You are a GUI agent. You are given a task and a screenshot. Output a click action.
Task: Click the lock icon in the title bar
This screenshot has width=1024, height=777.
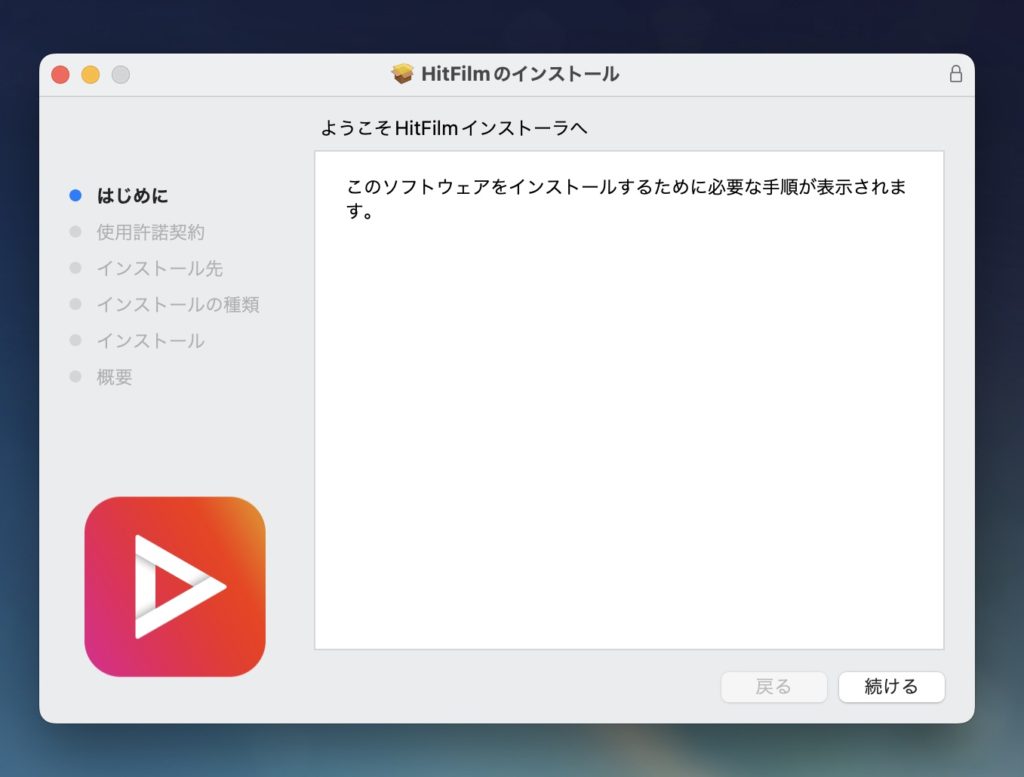click(955, 74)
